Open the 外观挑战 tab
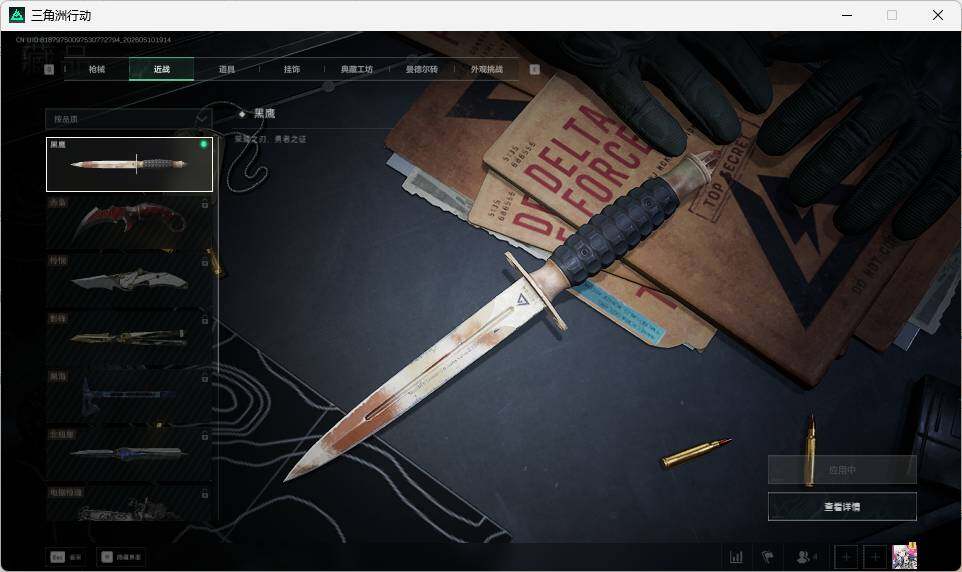 pyautogui.click(x=487, y=69)
